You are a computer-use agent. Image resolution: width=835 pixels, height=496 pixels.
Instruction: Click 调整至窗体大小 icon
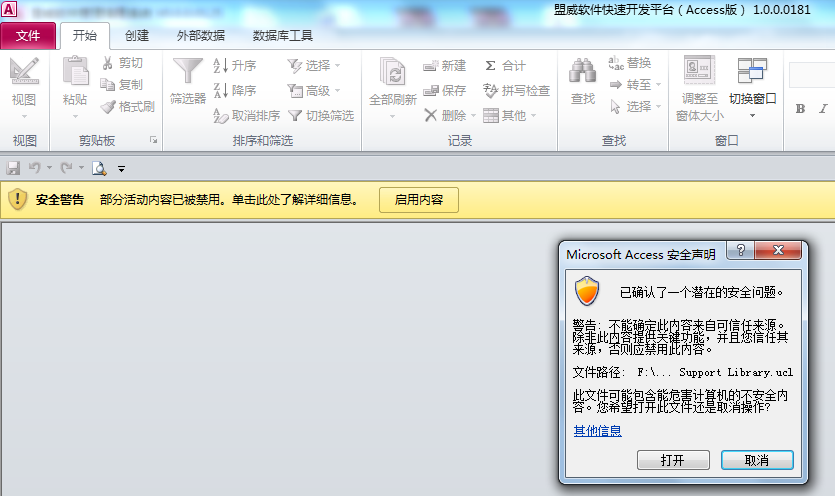(700, 70)
